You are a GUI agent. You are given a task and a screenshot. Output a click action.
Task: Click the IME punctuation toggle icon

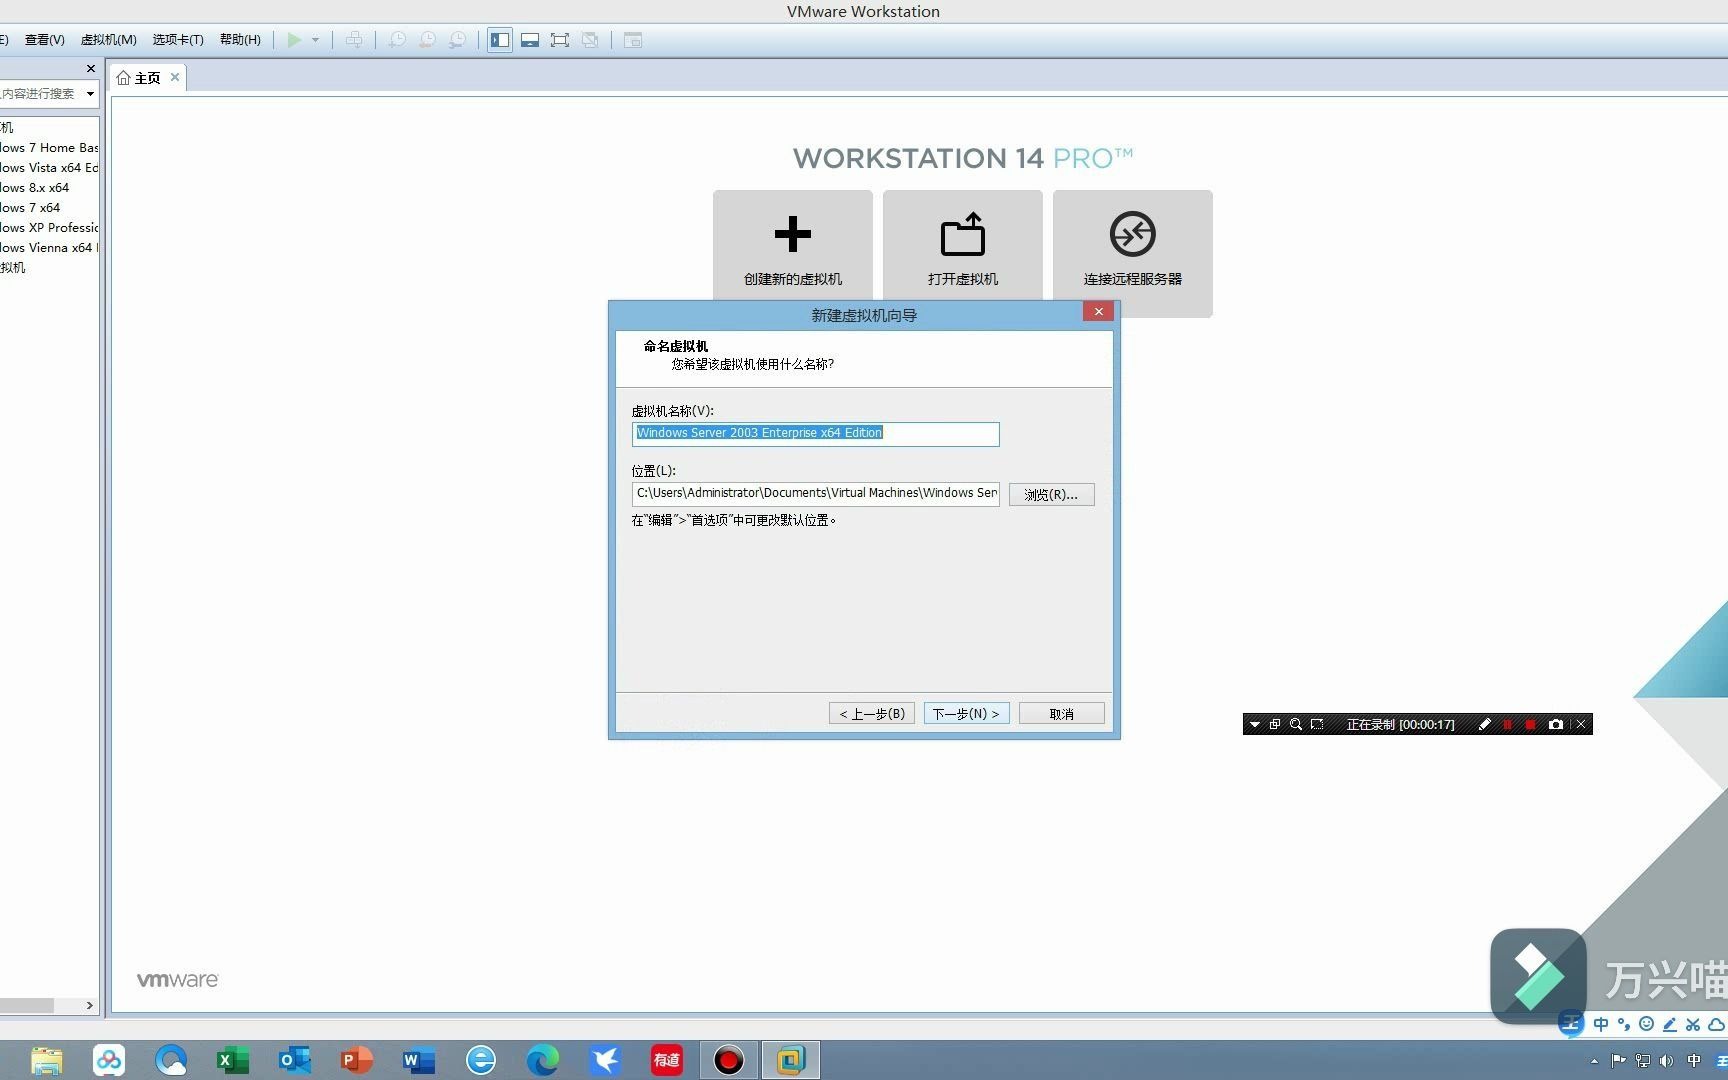(1624, 1024)
